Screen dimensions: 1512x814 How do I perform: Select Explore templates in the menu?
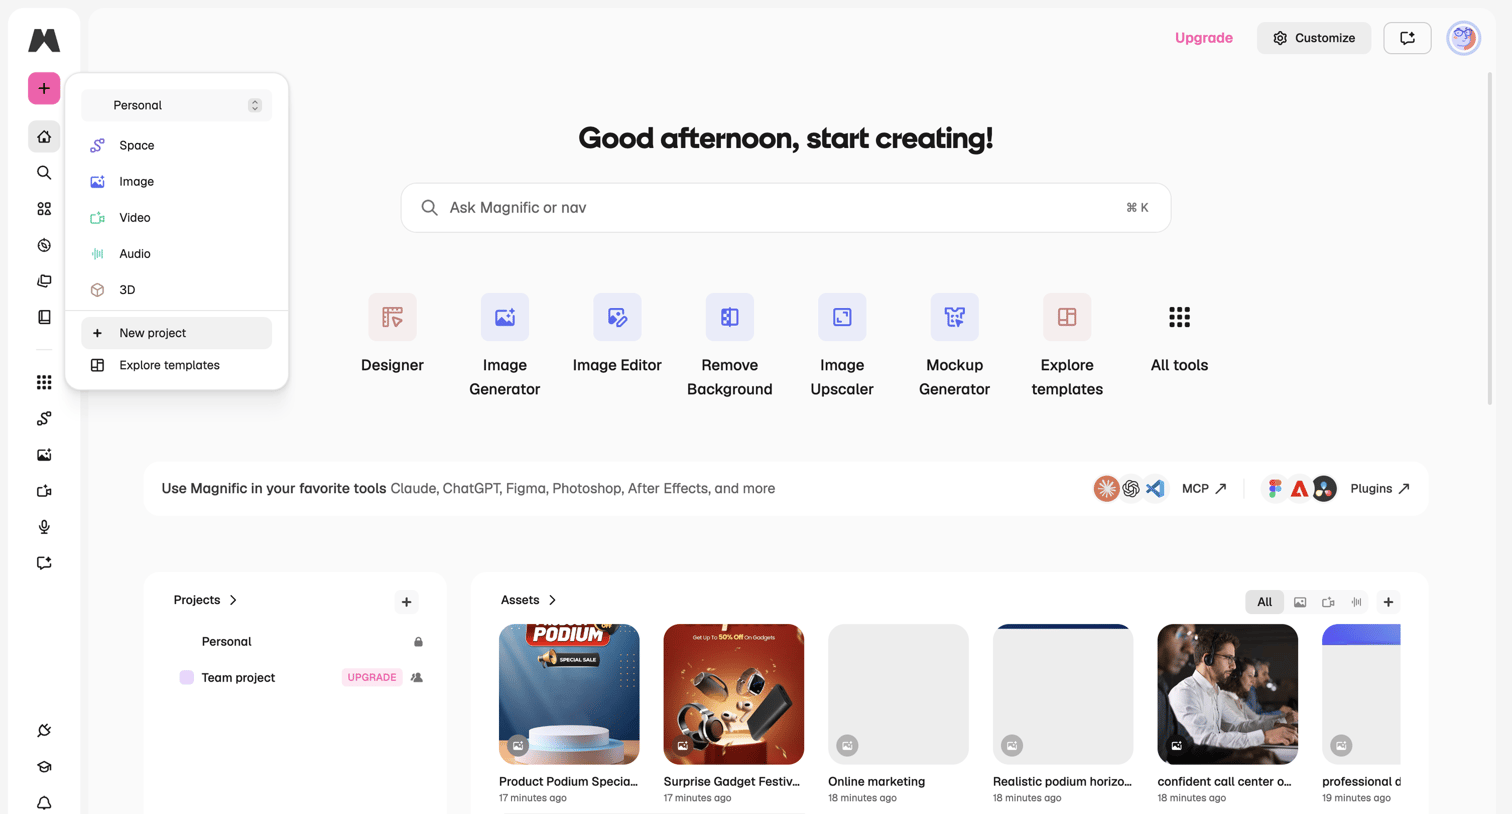pos(177,365)
